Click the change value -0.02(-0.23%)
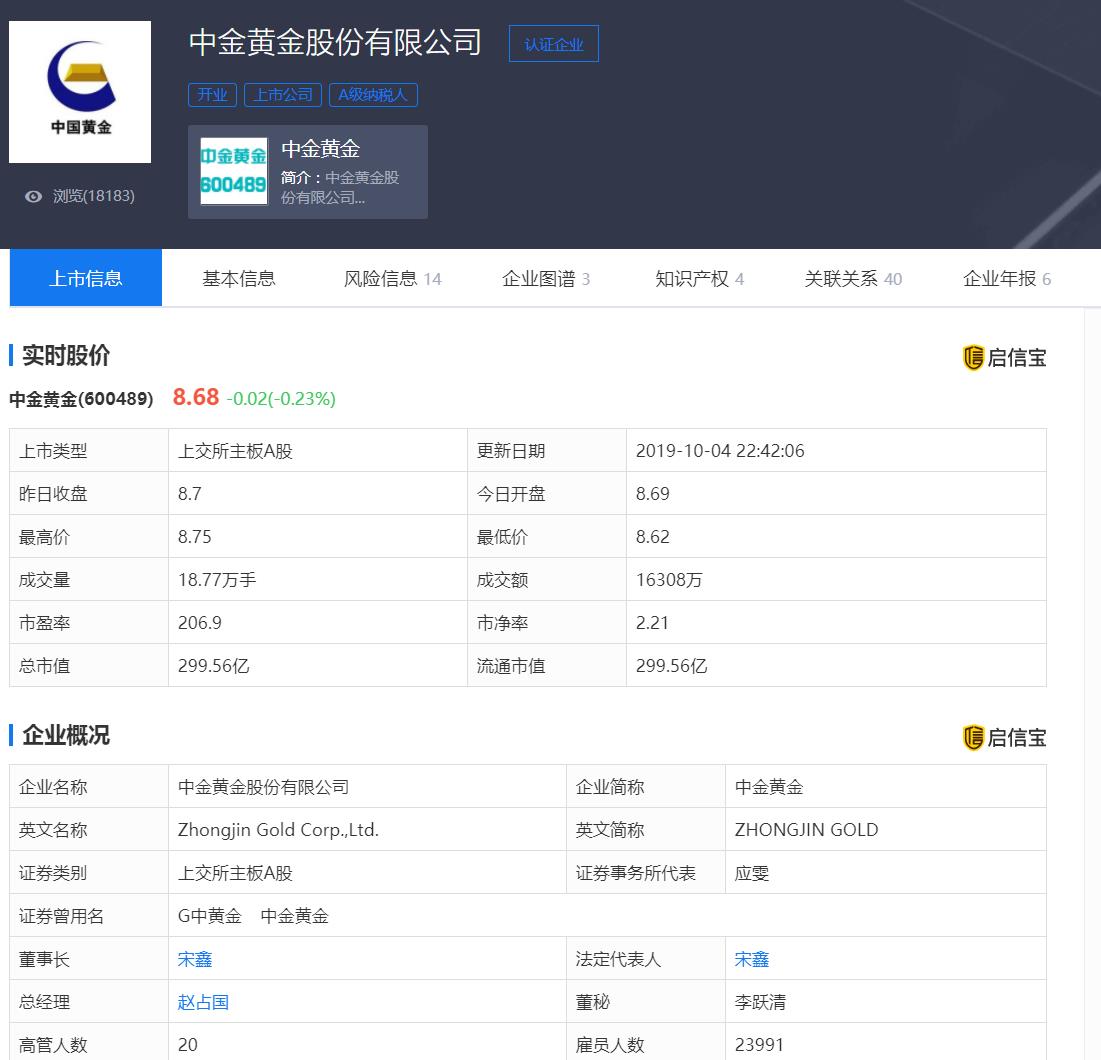Screen dimensions: 1101x1060 [281, 399]
